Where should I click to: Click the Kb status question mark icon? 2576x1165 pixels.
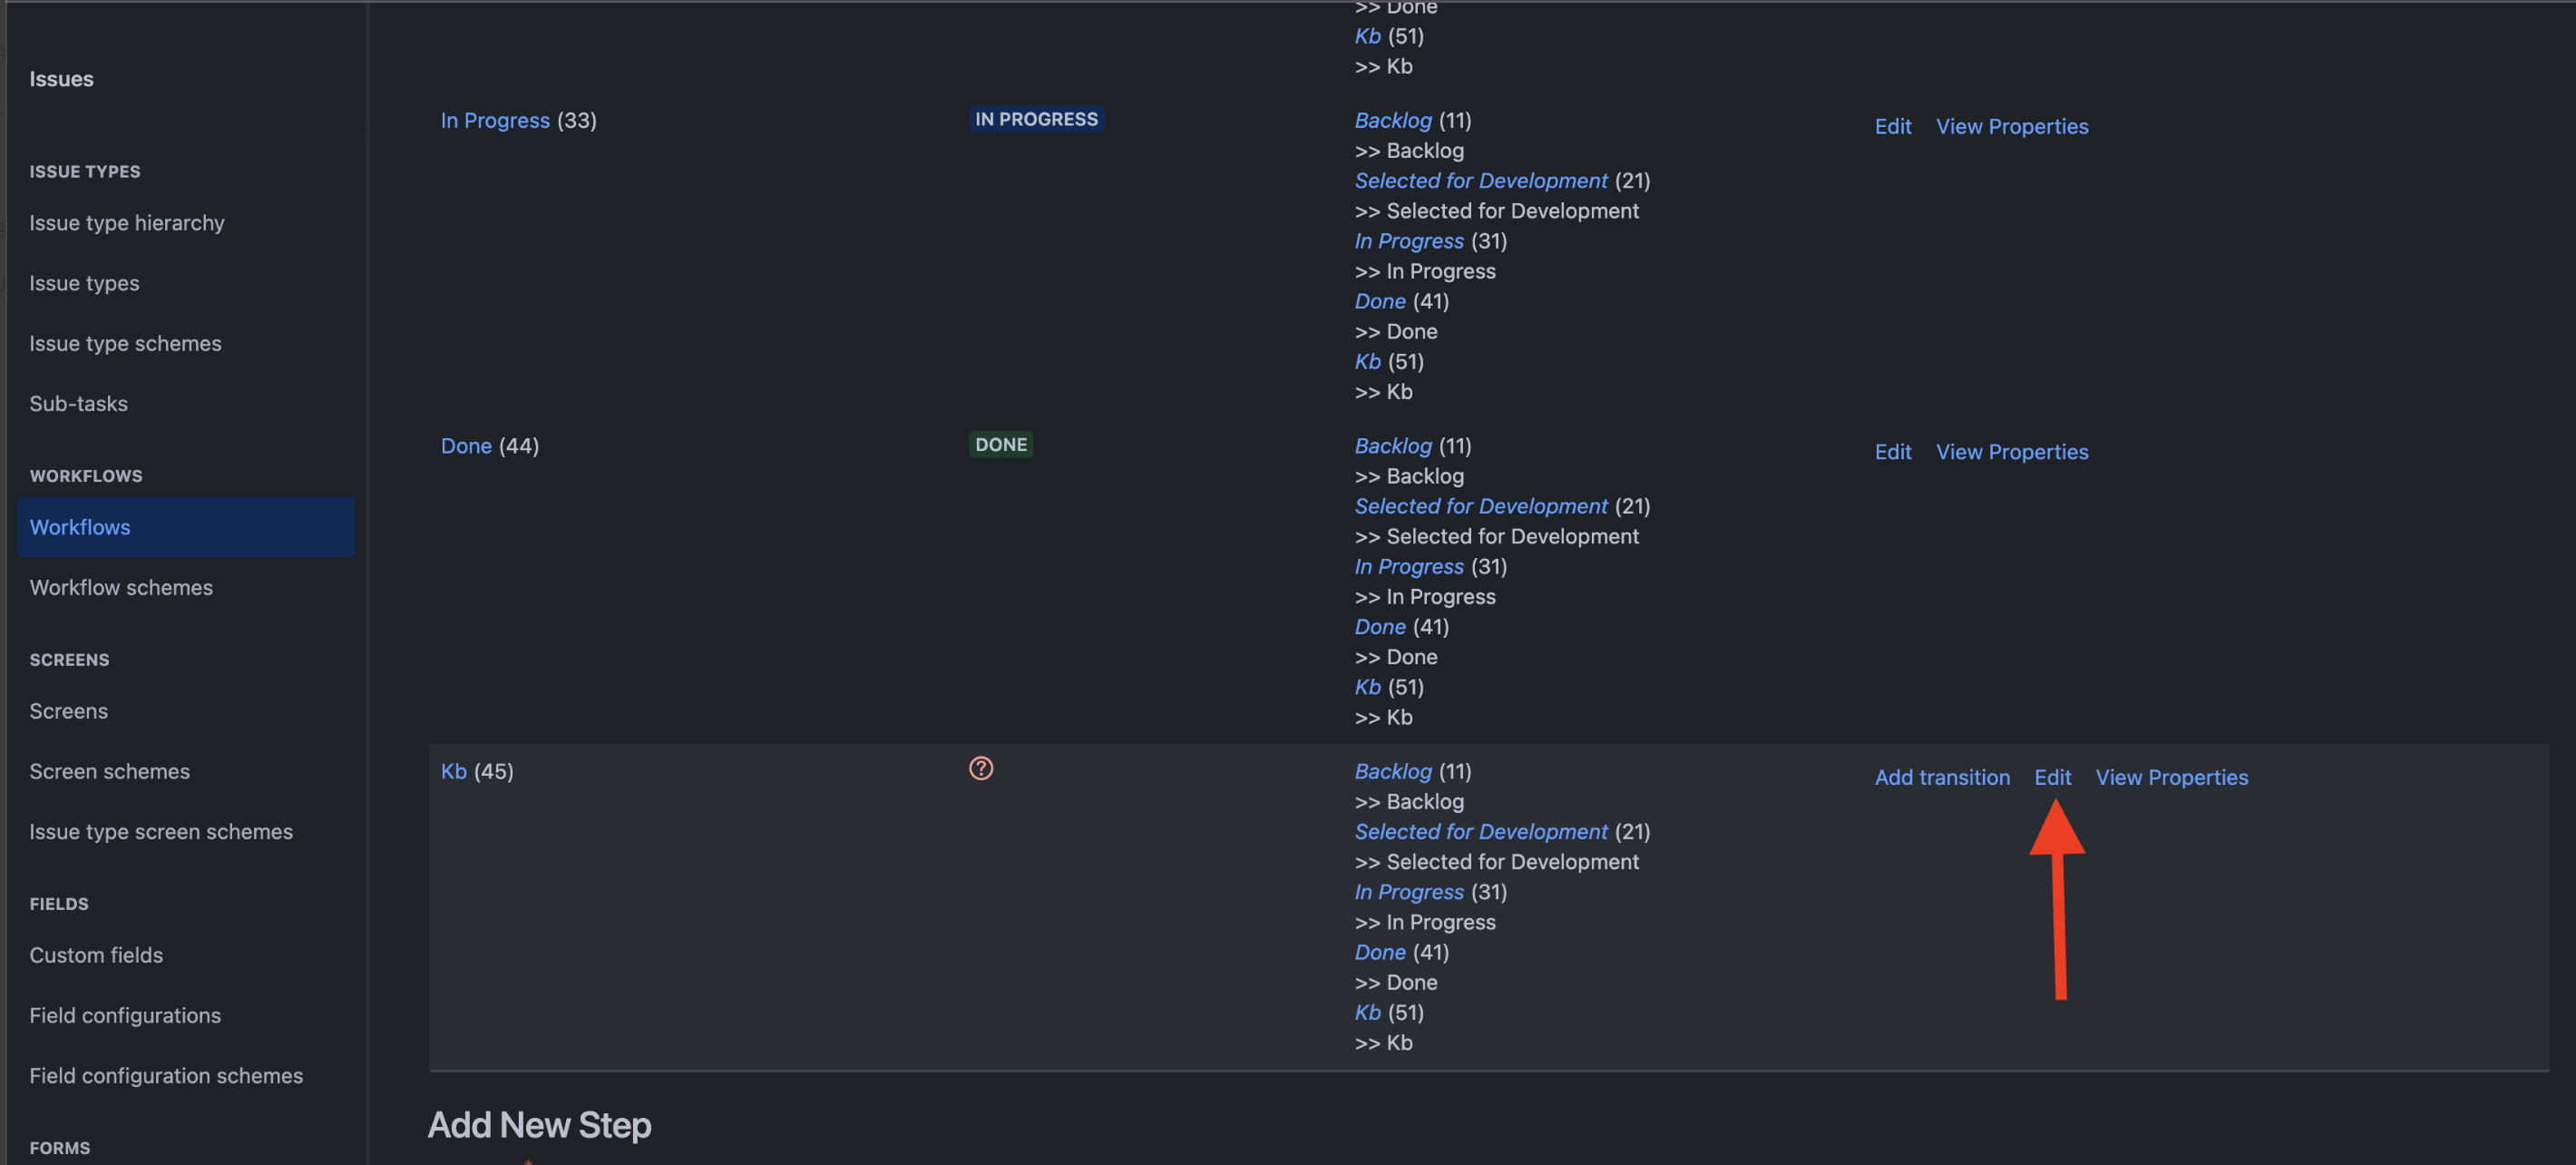(981, 768)
